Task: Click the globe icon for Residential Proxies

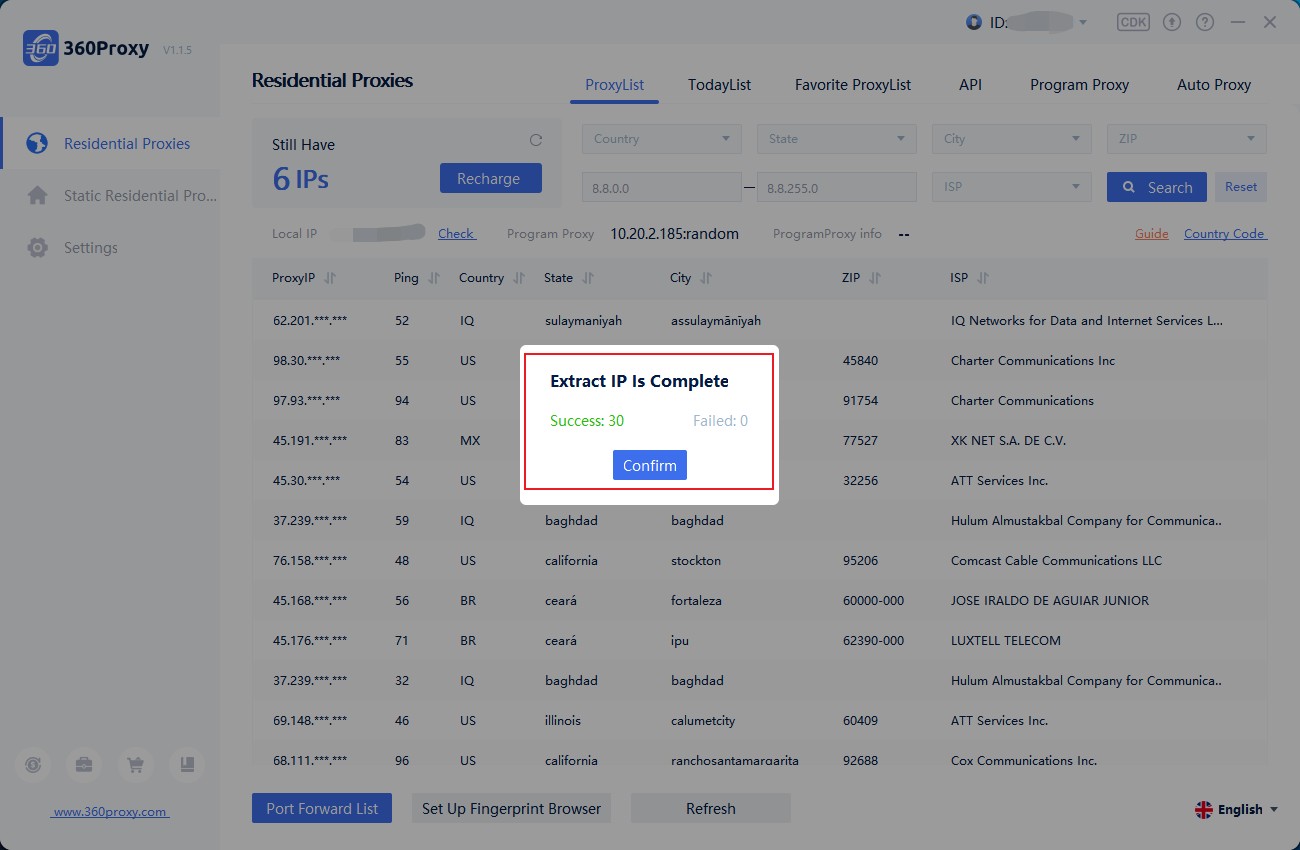Action: [x=37, y=143]
